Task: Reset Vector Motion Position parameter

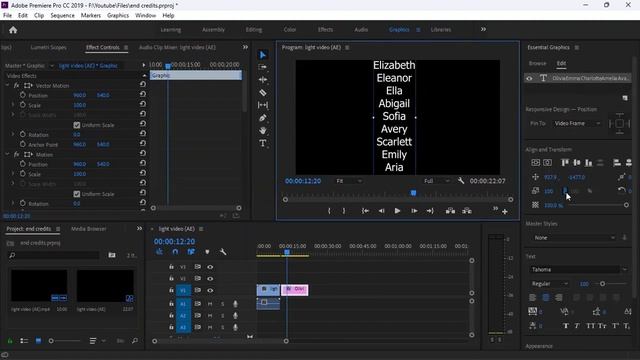Action: click(142, 95)
